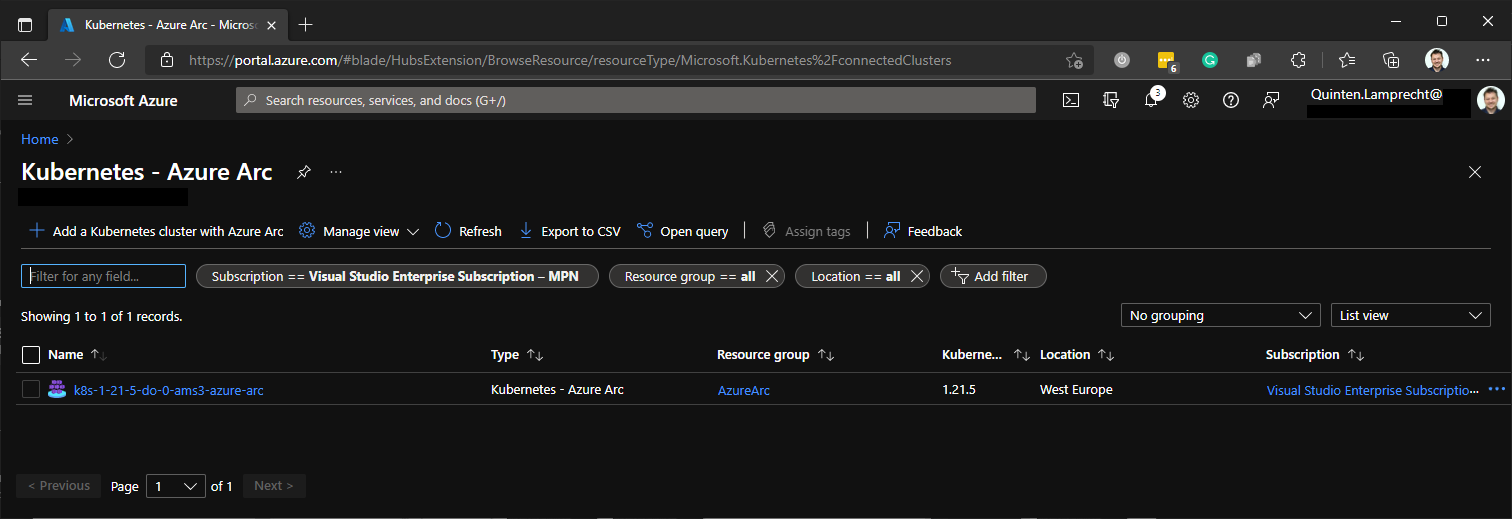This screenshot has width=1512, height=519.
Task: Tick the checkbox for k8s-1-21-5-do-0-ams3-azure-arc row
Action: [x=31, y=390]
